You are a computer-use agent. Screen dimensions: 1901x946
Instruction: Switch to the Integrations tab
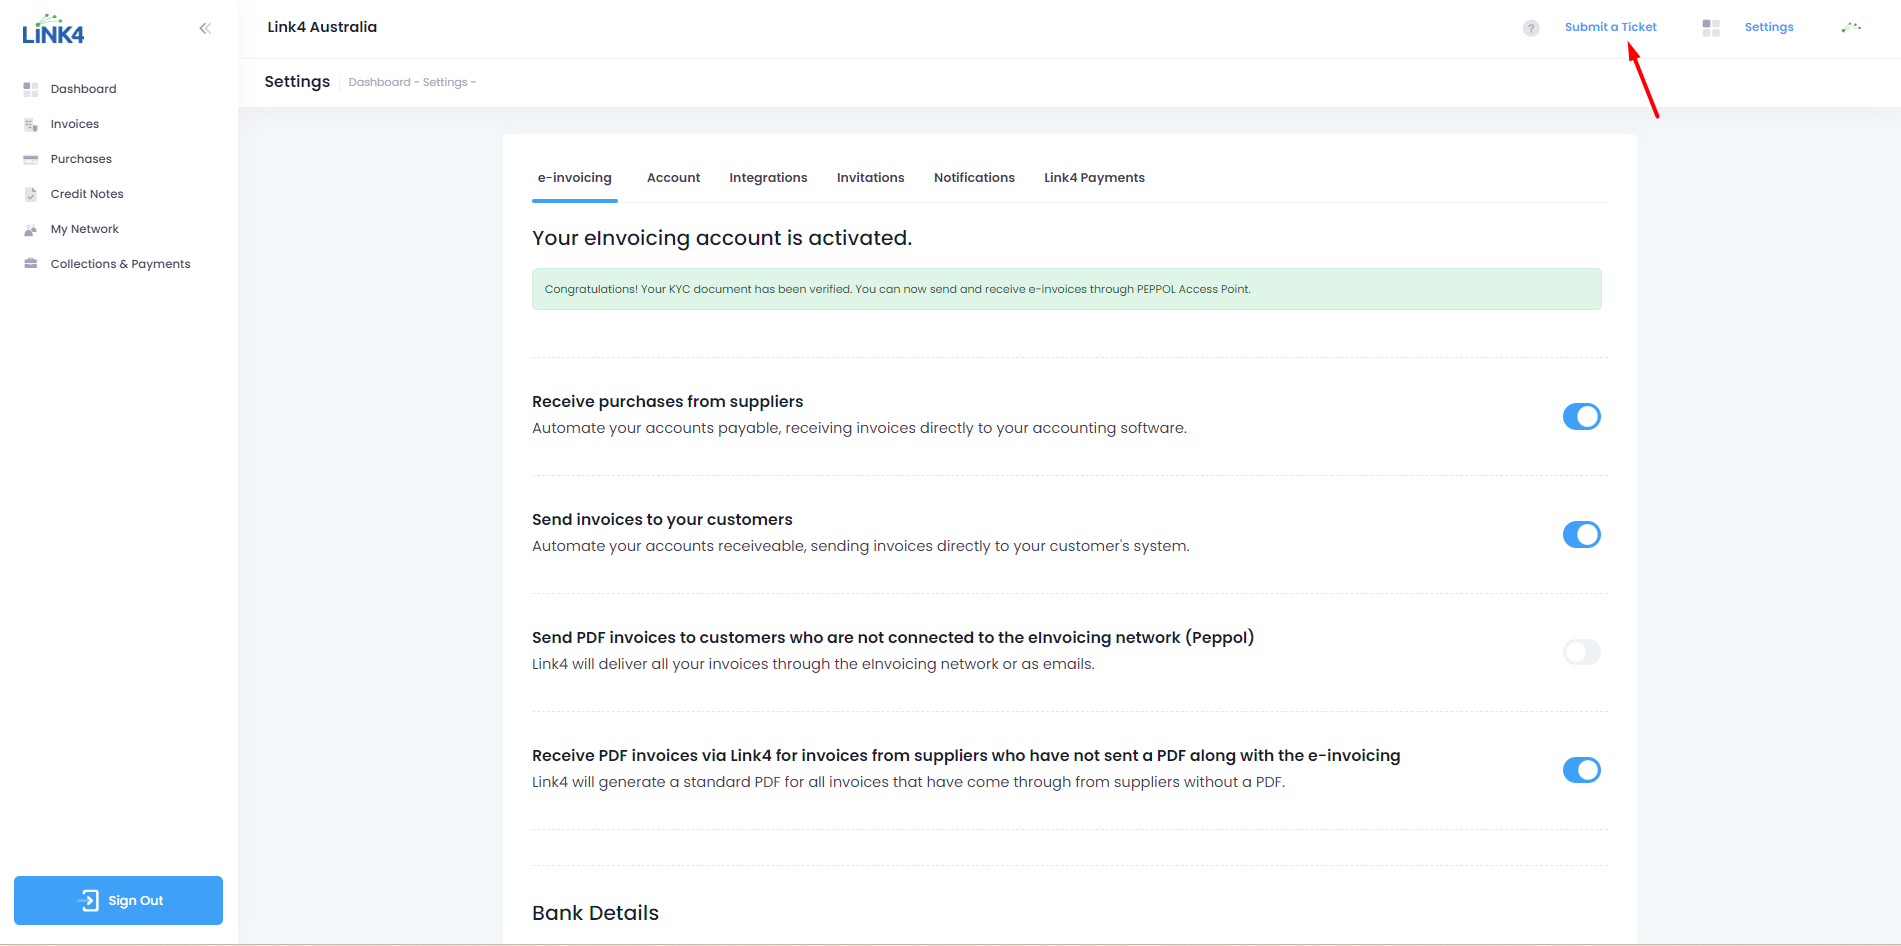pyautogui.click(x=768, y=178)
